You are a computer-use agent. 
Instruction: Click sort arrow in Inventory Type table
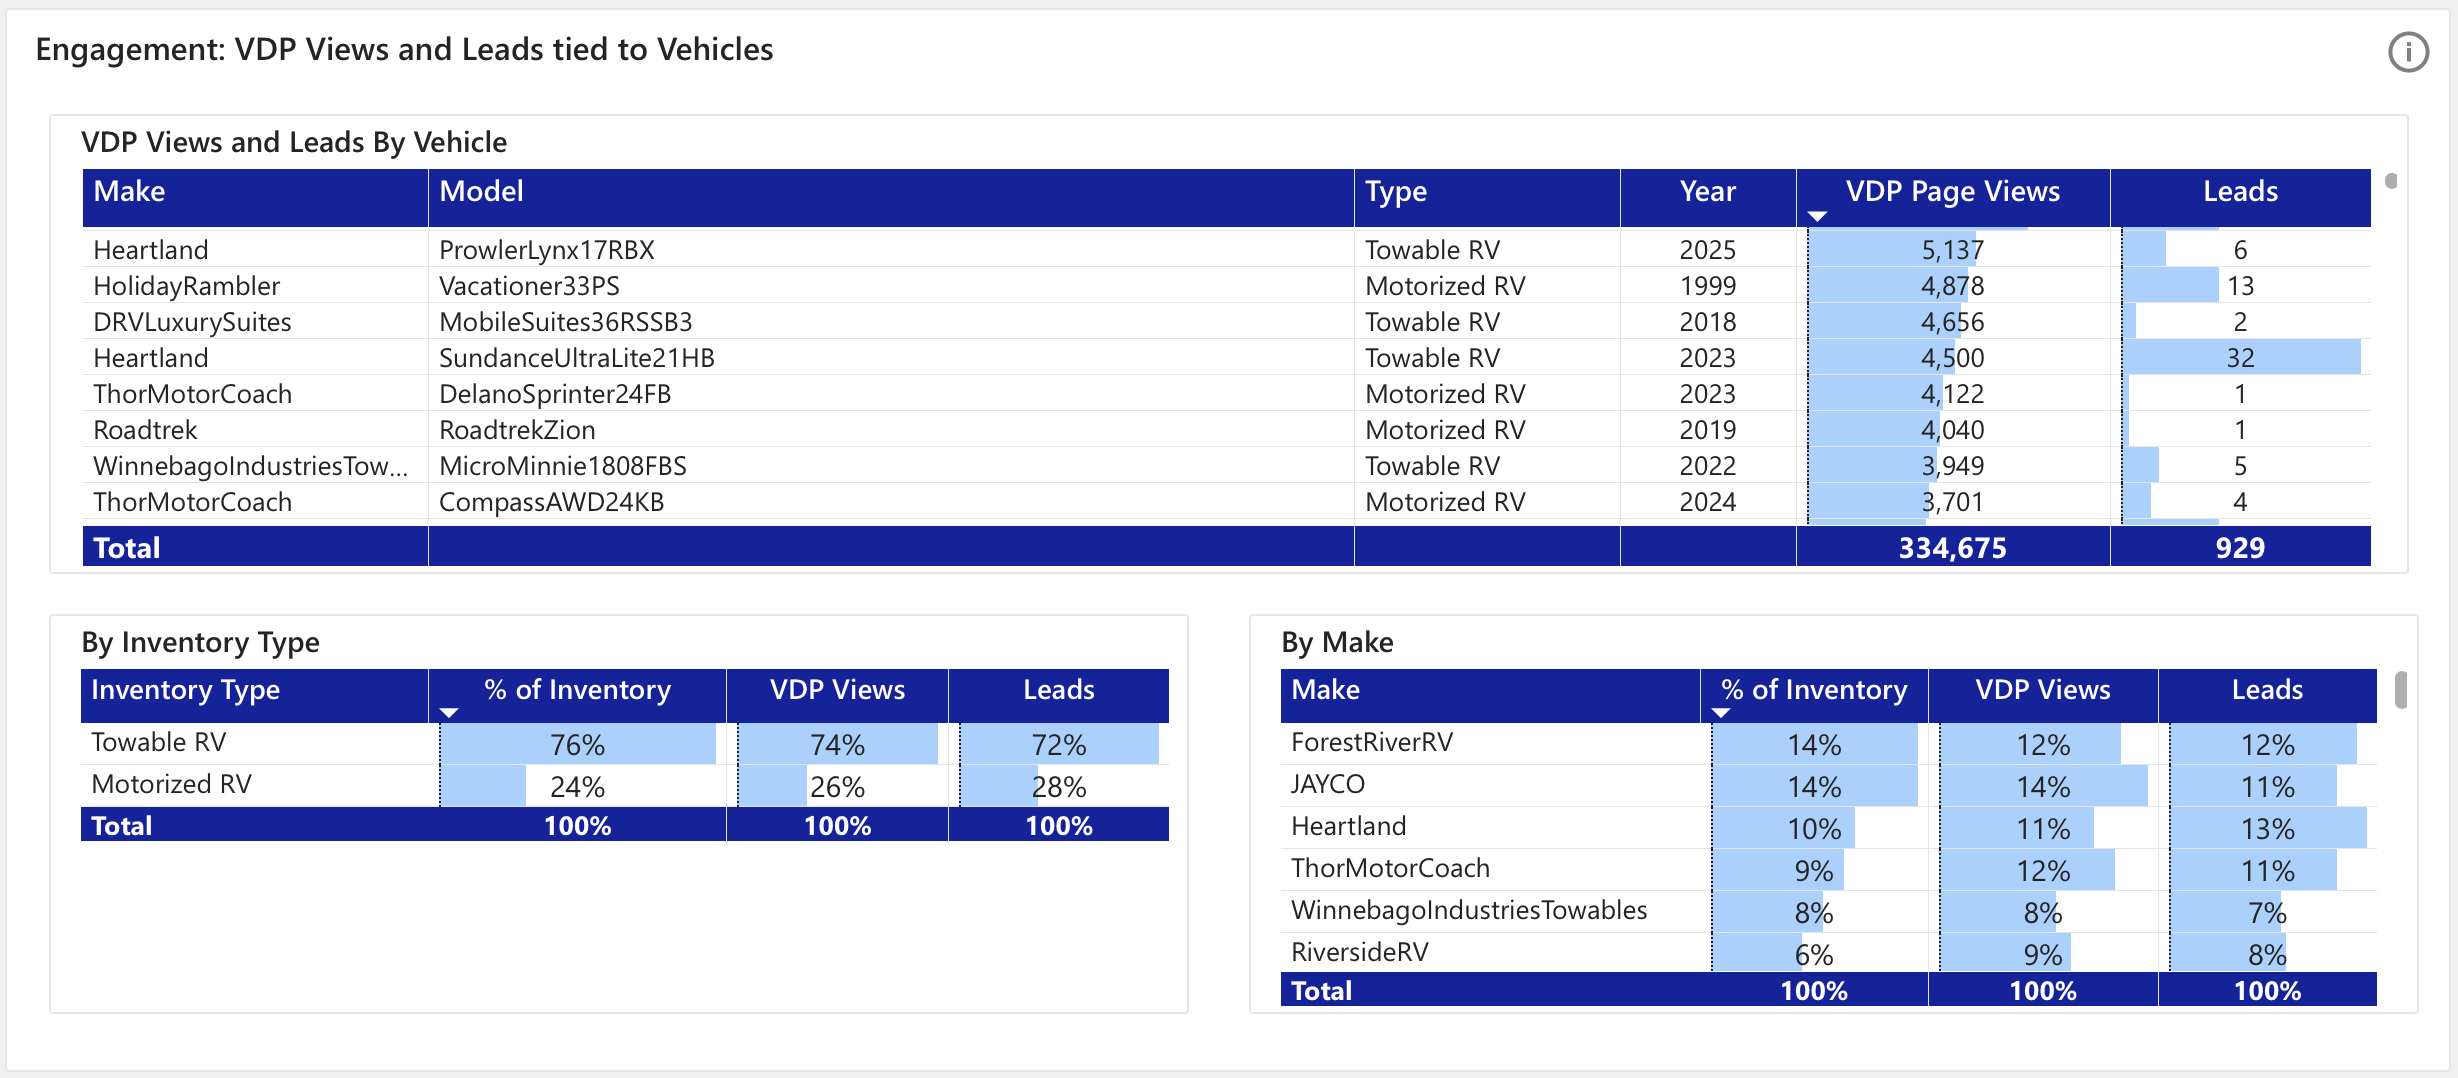[449, 713]
